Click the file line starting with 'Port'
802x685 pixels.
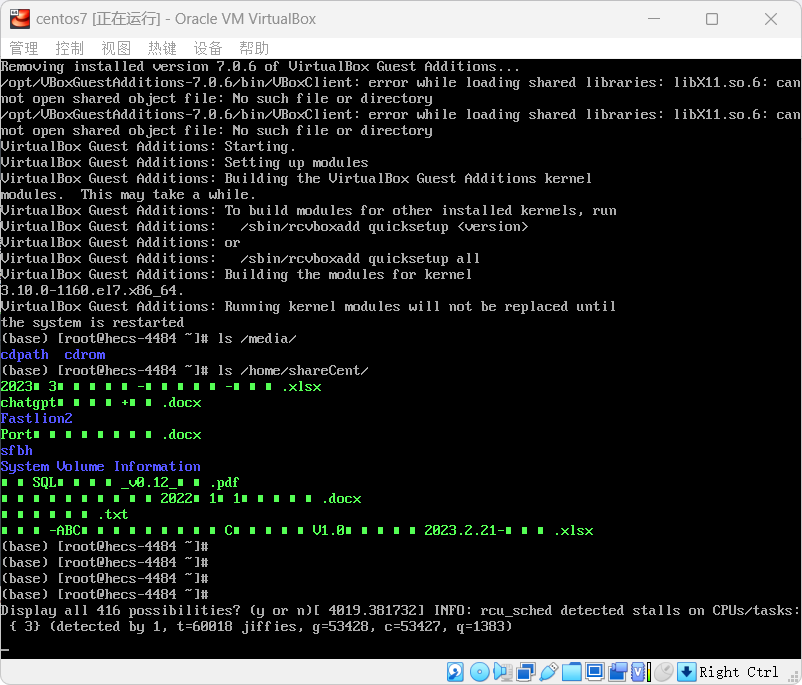click(x=101, y=434)
